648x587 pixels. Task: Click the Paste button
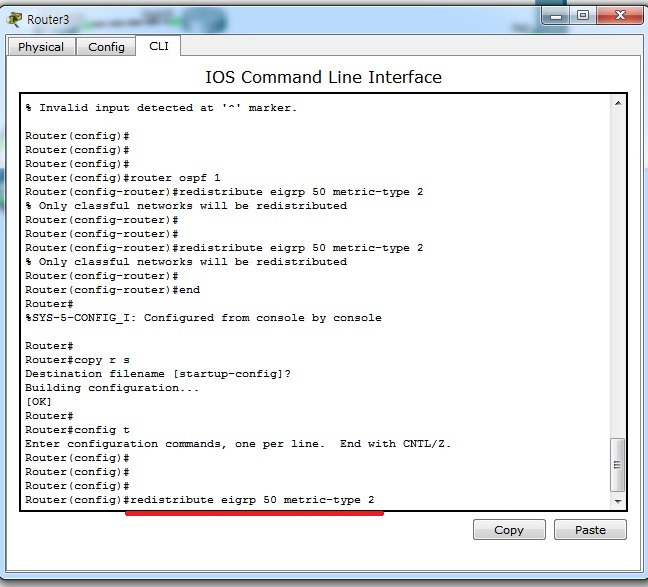point(590,530)
